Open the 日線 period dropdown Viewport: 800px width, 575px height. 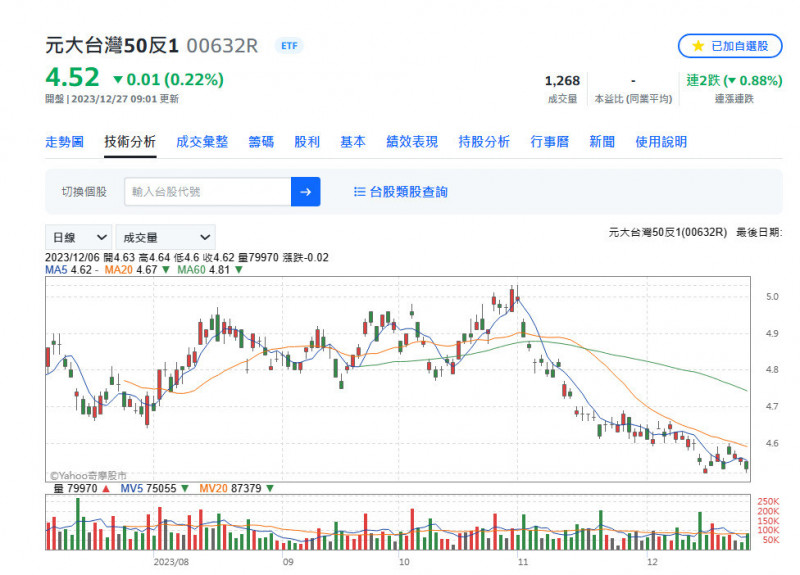point(79,237)
